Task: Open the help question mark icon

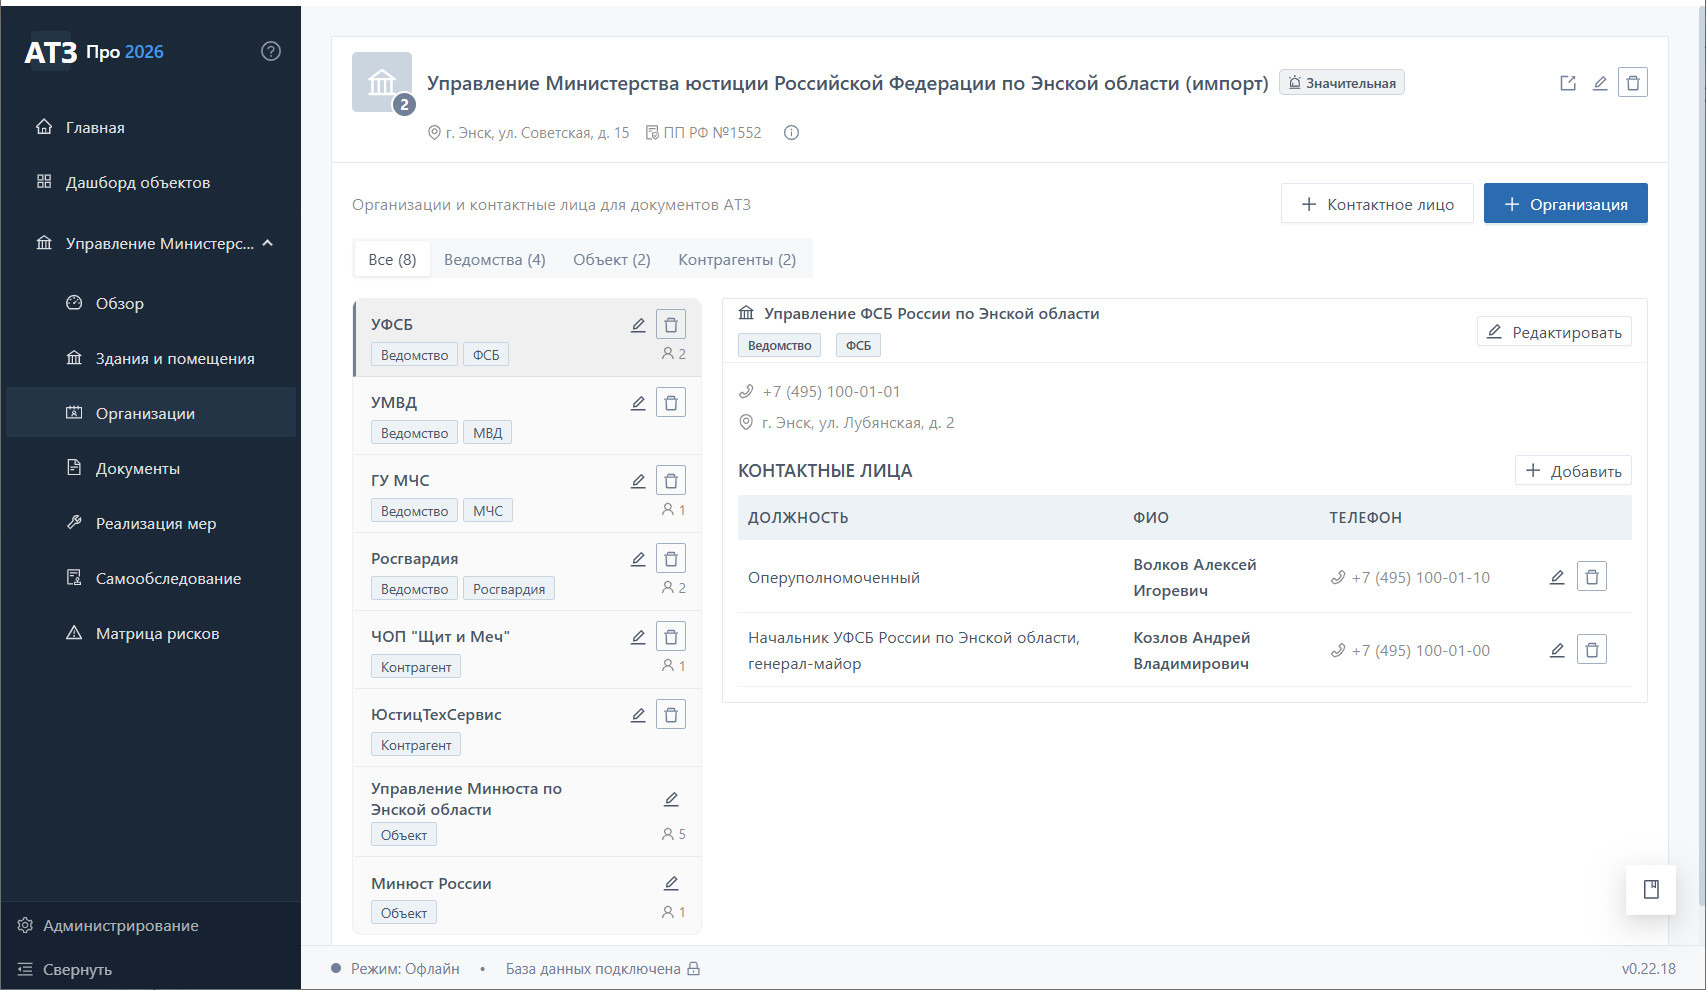Action: pyautogui.click(x=271, y=51)
